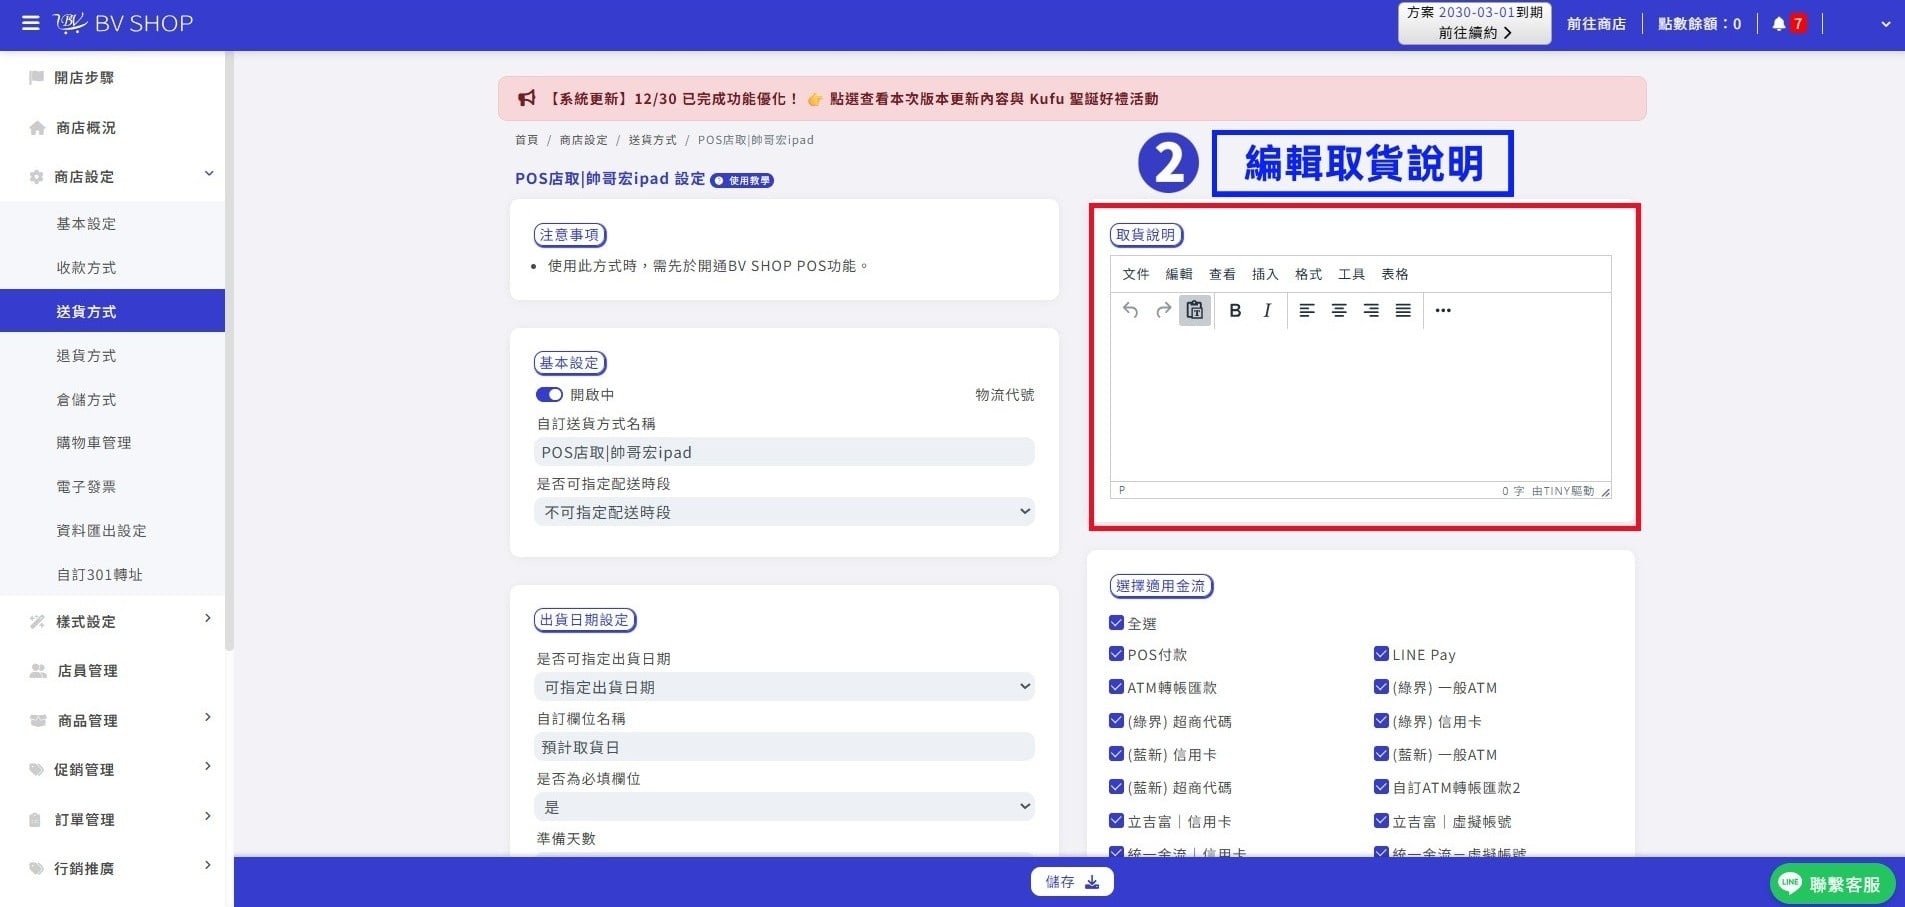Click the BV SHOP logo
Viewport: 1905px width, 907px height.
coord(123,23)
